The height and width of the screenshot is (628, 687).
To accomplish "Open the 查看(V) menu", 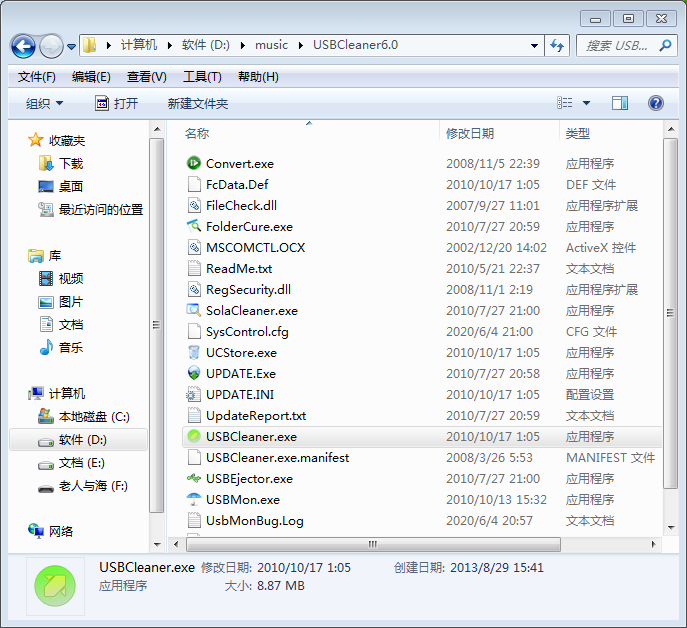I will 147,77.
